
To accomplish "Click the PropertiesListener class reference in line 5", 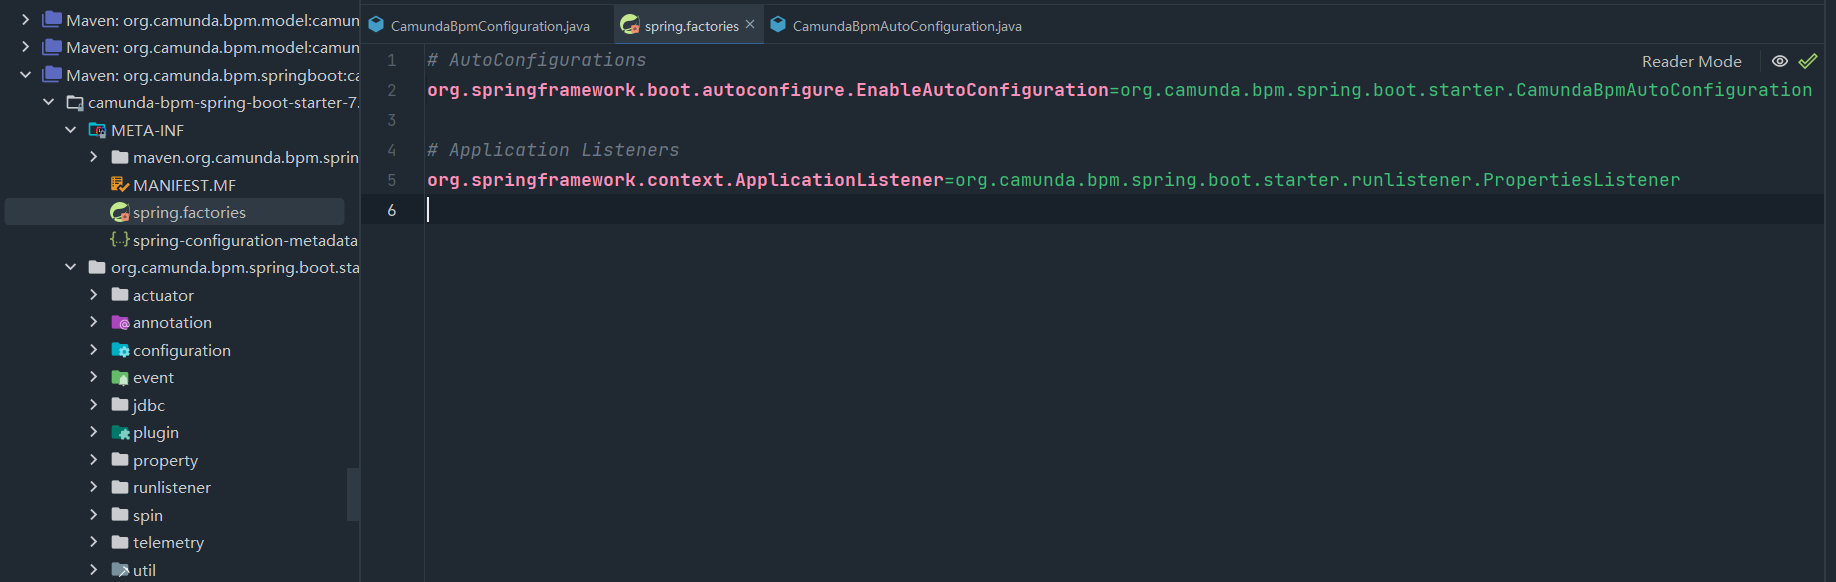I will pos(1581,180).
